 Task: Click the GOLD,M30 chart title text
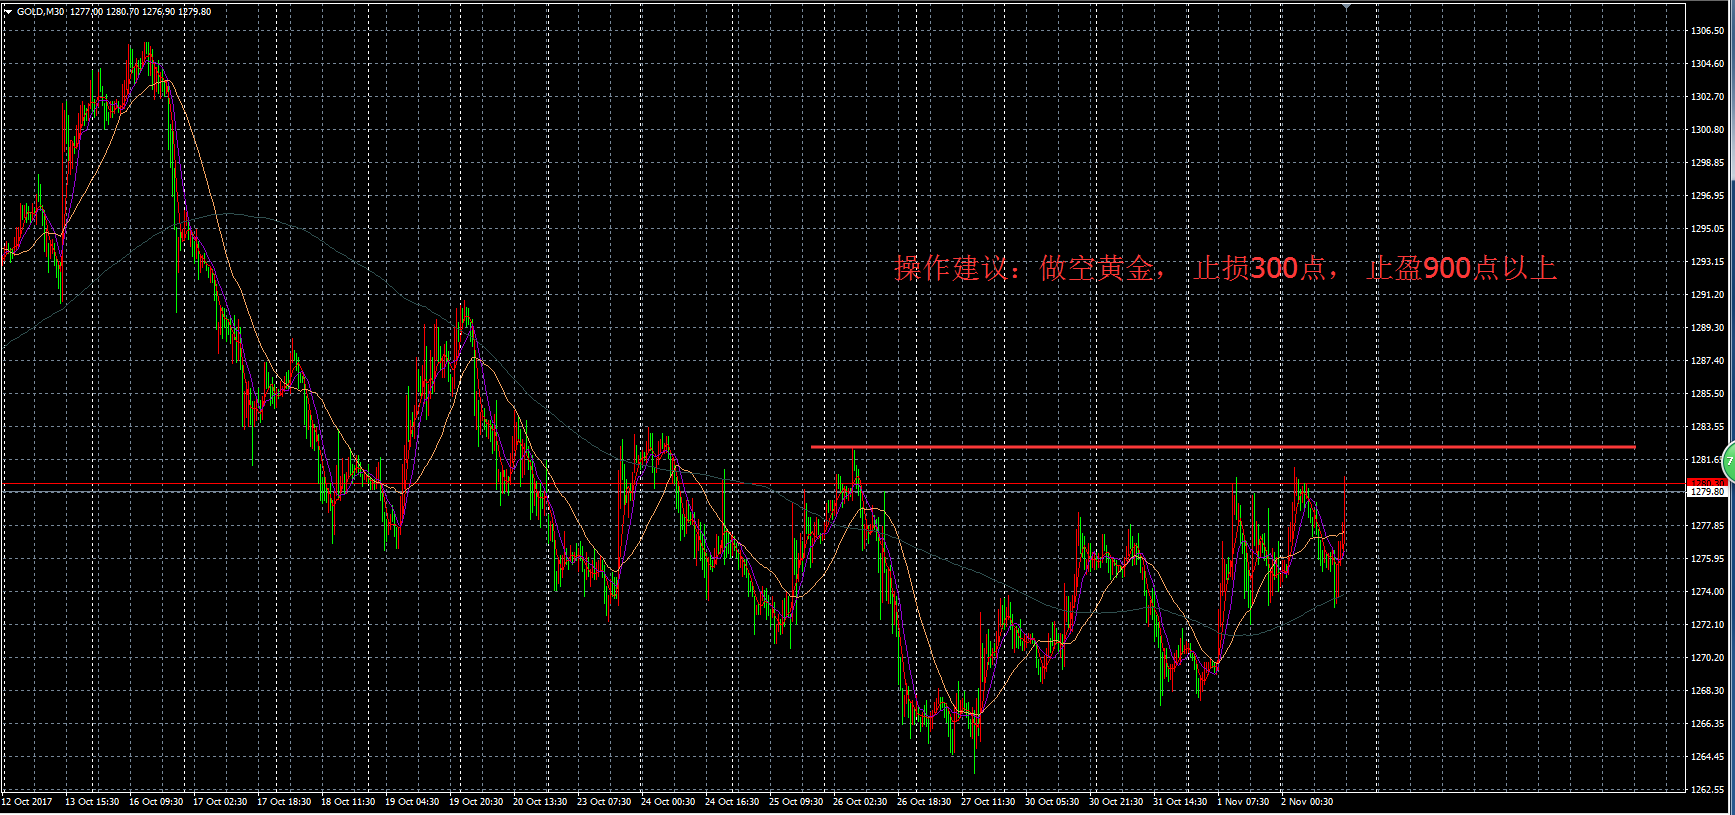click(x=42, y=12)
